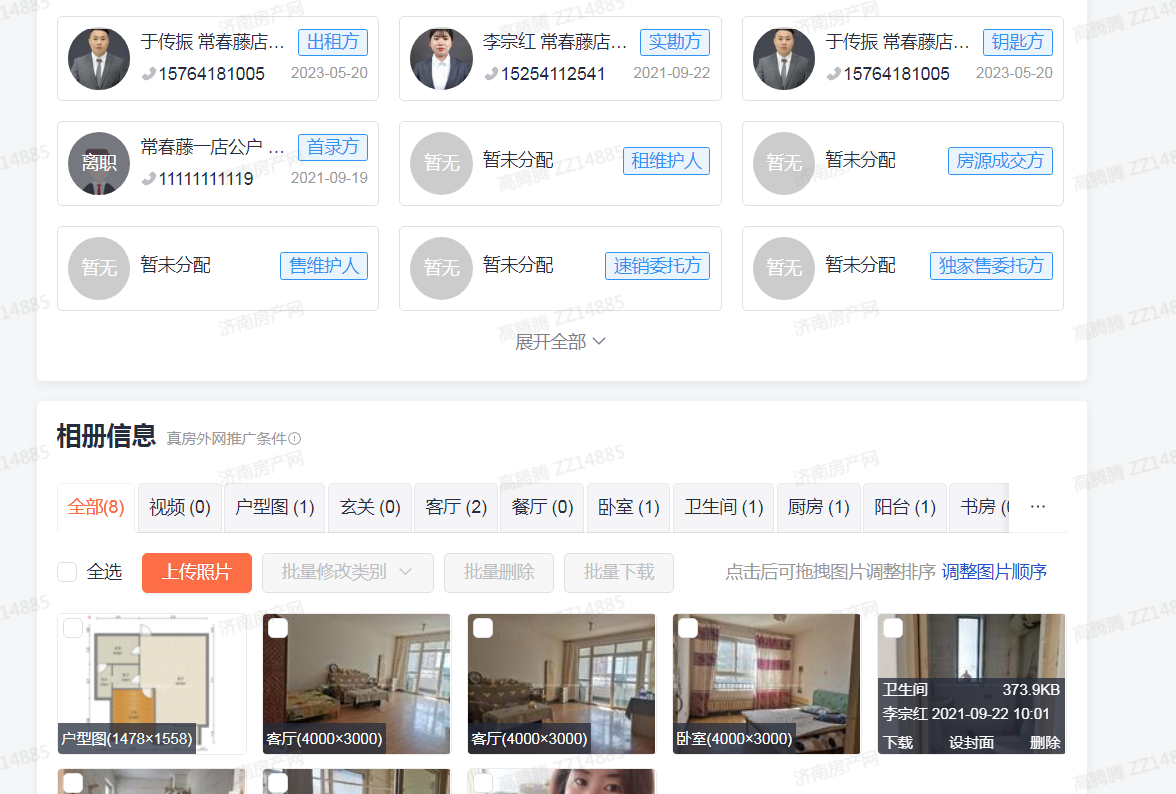The width and height of the screenshot is (1176, 794).
Task: Click 下载 on the 卫生间 photo
Action: coord(898,742)
